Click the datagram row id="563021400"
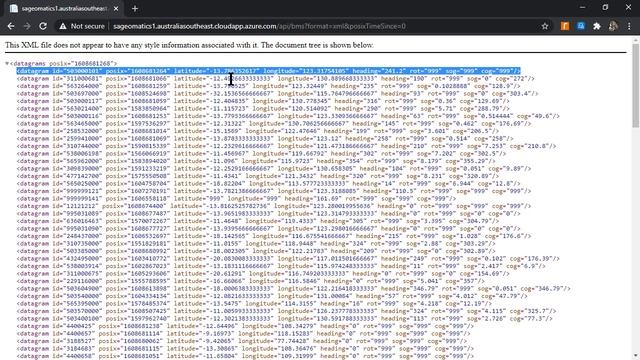The height and width of the screenshot is (360, 640). (263, 108)
